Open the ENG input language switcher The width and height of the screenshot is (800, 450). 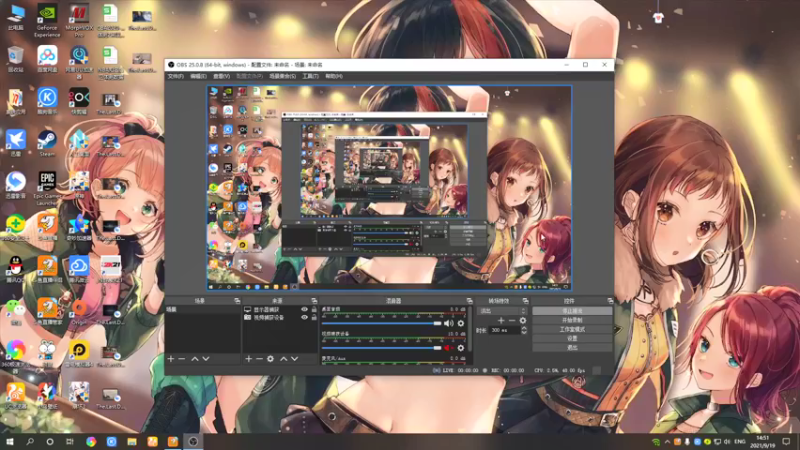click(740, 441)
